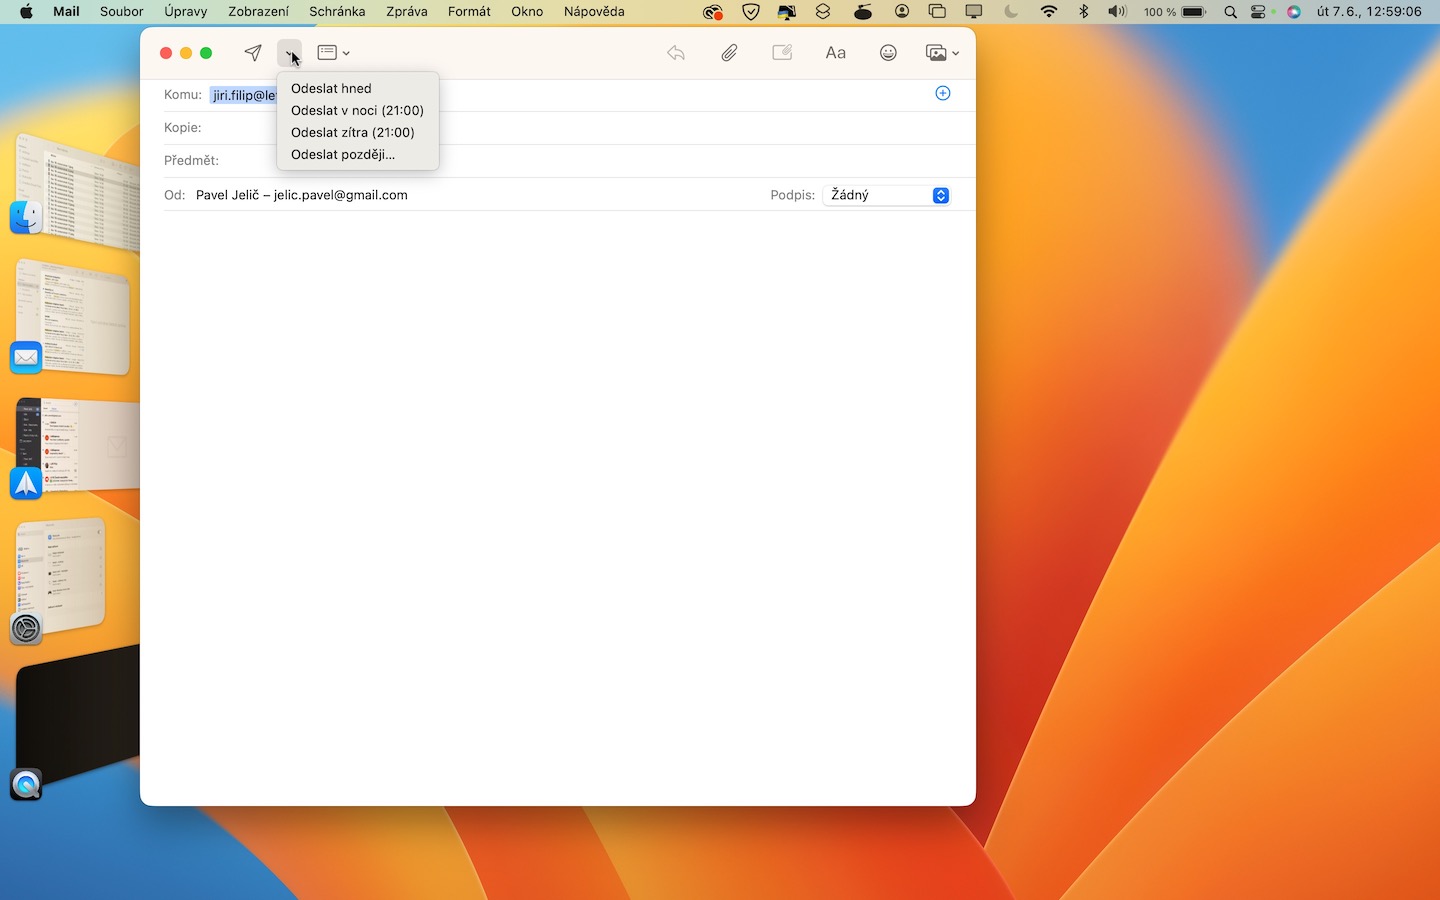Click the Send message paper plane icon
Viewport: 1440px width, 900px height.
(253, 53)
